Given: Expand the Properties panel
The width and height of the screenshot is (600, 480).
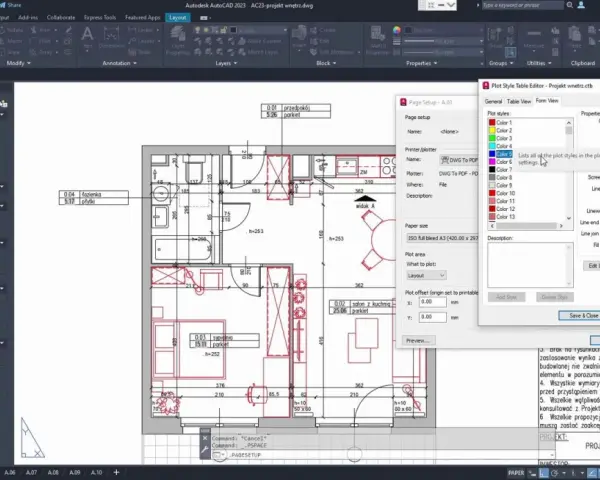Looking at the screenshot, I should point(421,63).
